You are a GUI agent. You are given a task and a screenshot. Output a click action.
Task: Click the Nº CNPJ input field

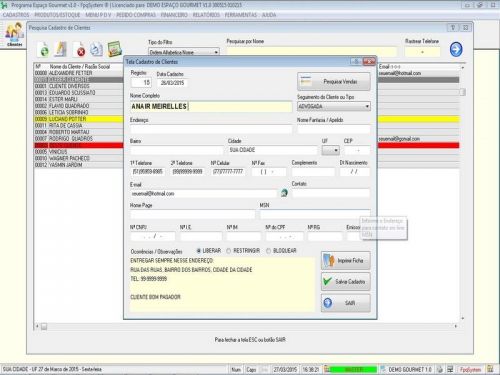coord(153,236)
